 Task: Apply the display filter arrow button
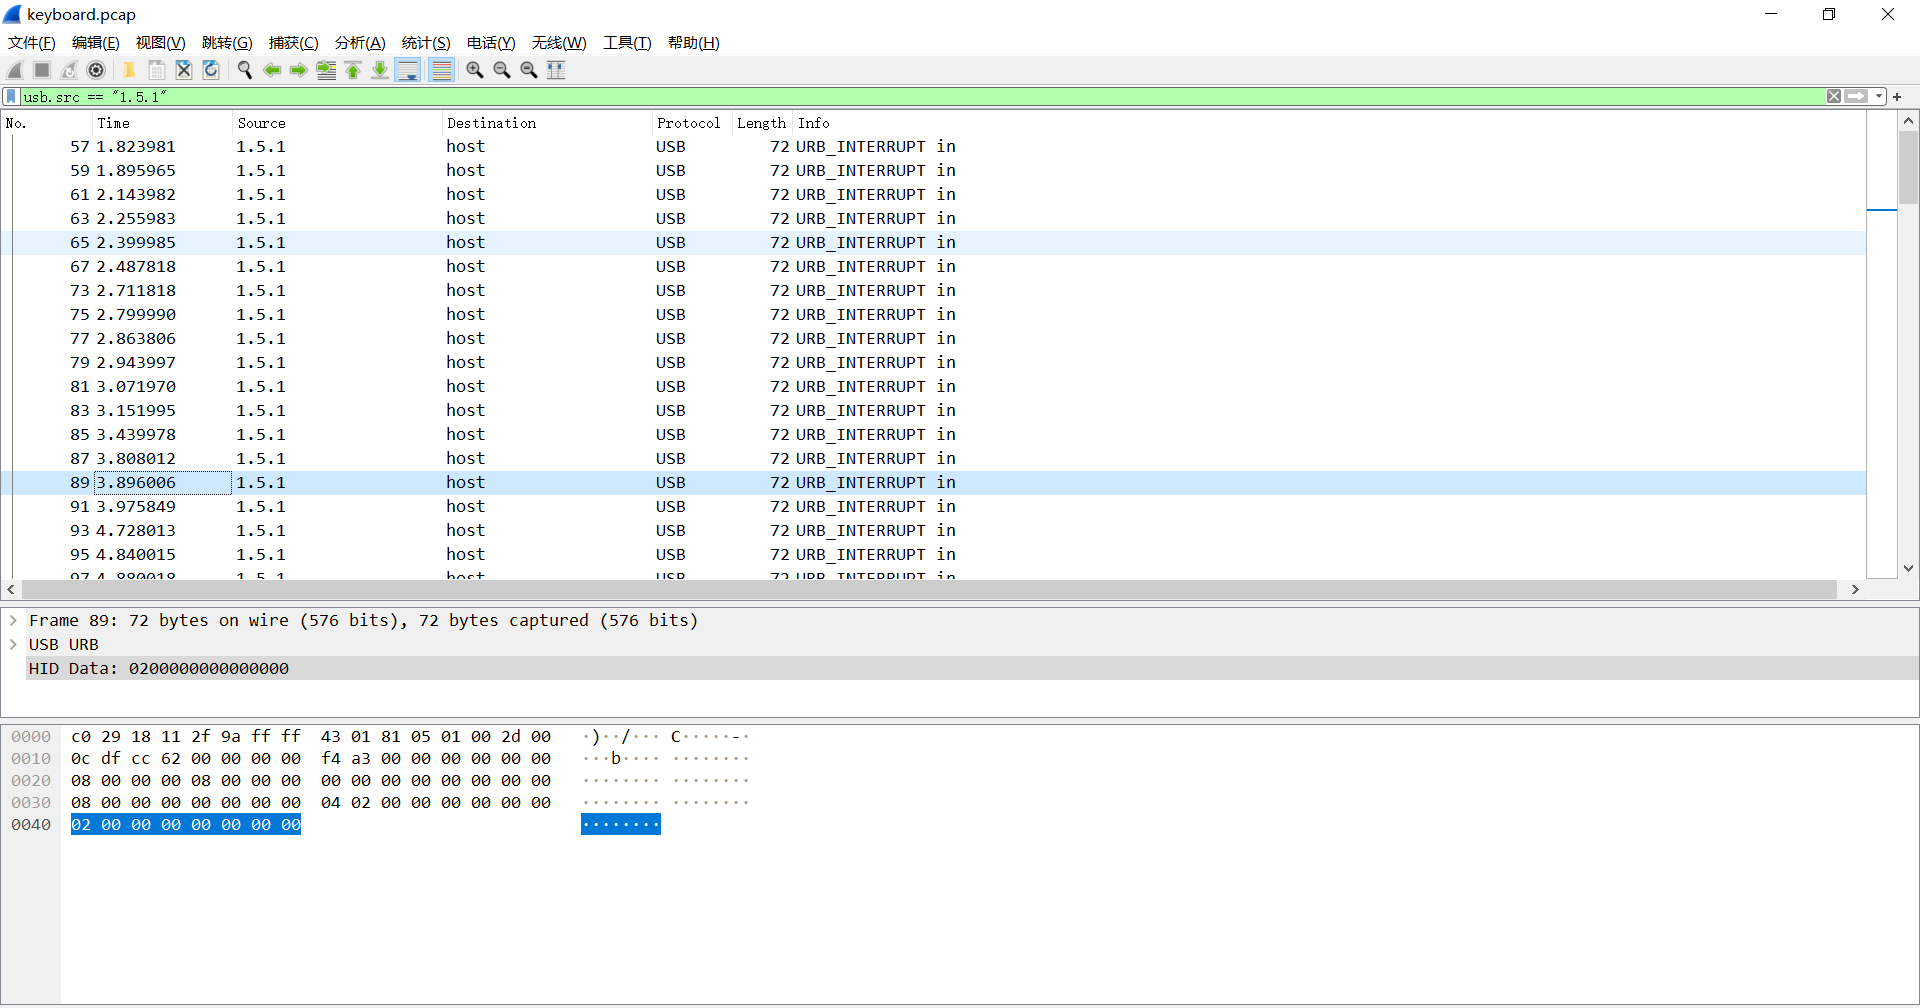(x=1855, y=96)
